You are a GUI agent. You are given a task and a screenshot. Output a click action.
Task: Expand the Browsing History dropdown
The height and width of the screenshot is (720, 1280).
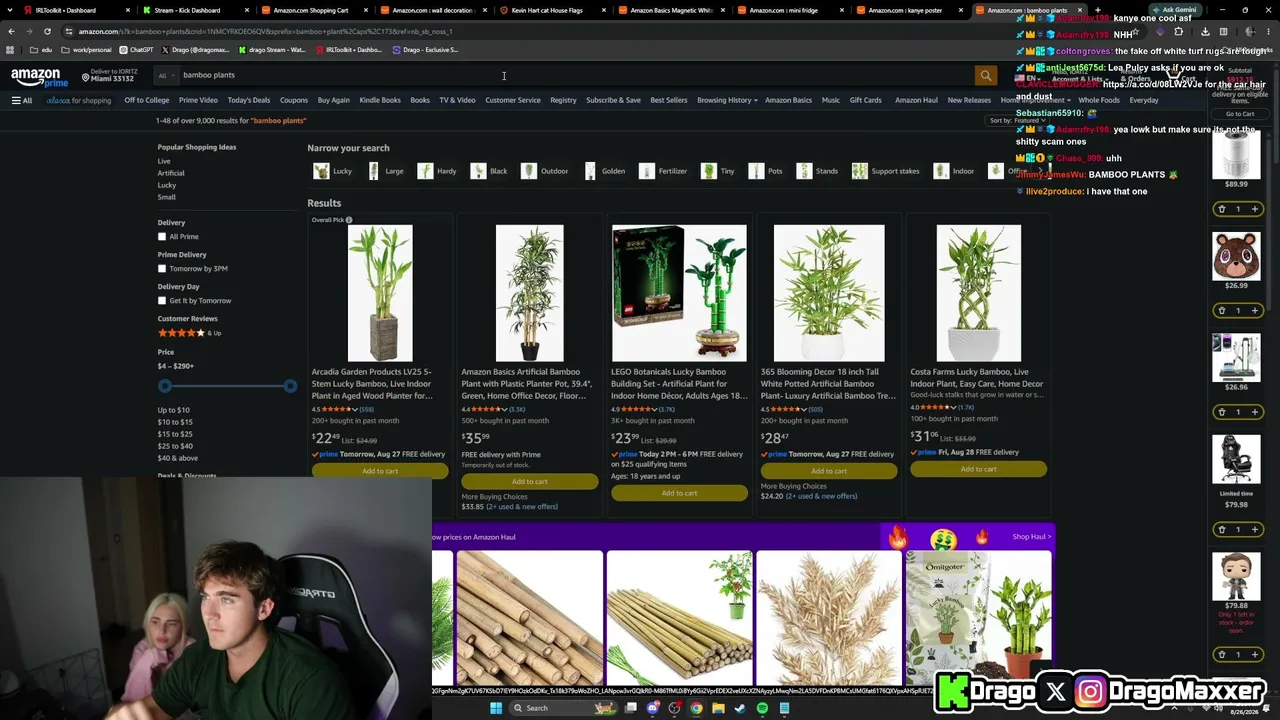pos(727,100)
